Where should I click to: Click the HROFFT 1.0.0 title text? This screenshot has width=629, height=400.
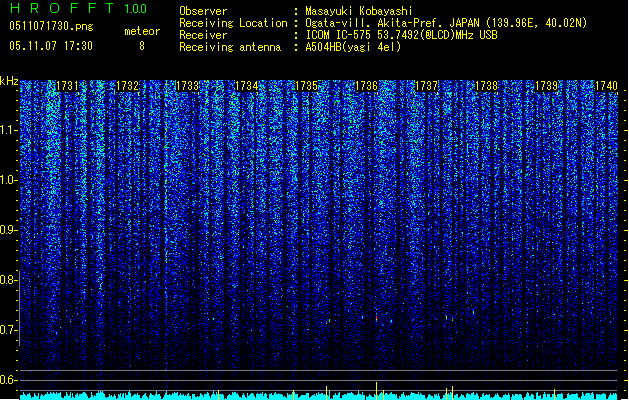tap(78, 8)
